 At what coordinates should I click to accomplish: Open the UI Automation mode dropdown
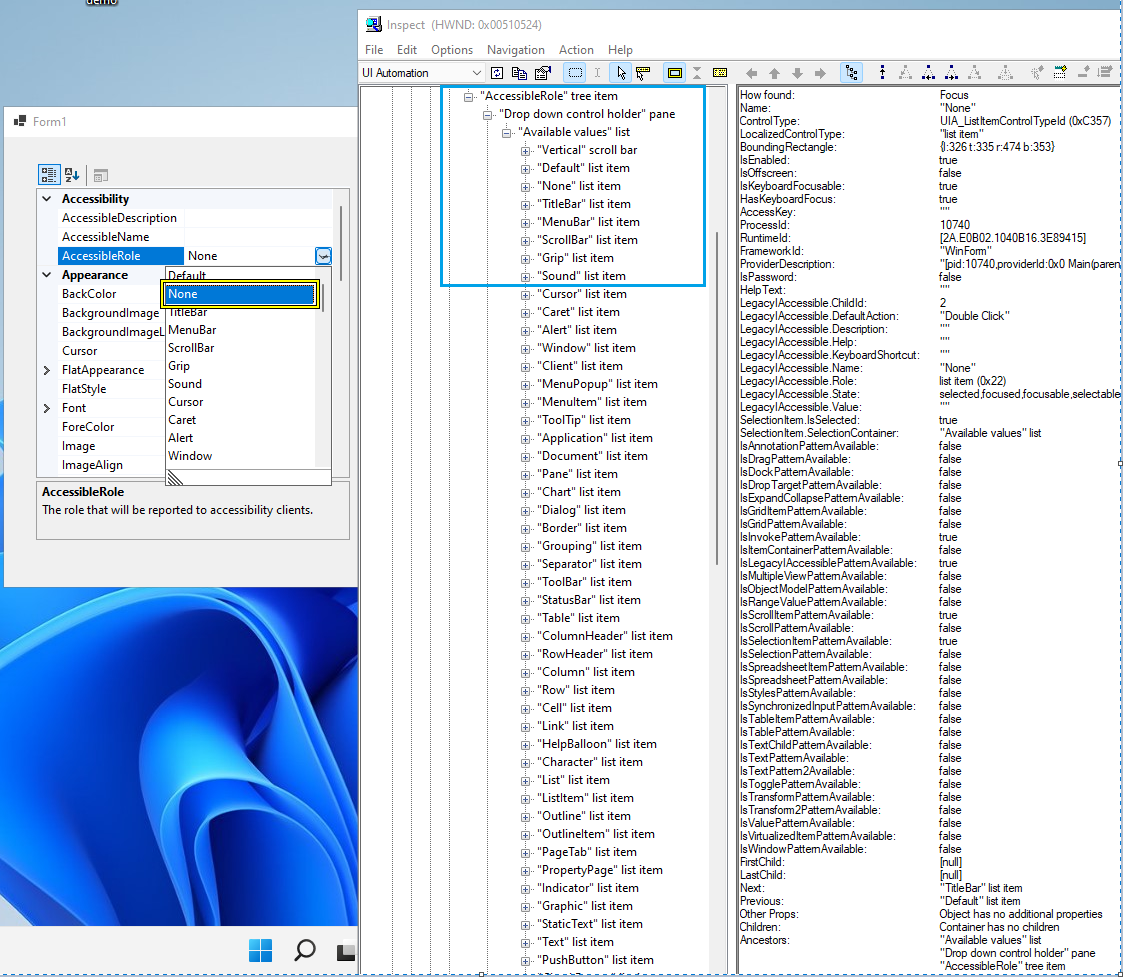coord(477,72)
